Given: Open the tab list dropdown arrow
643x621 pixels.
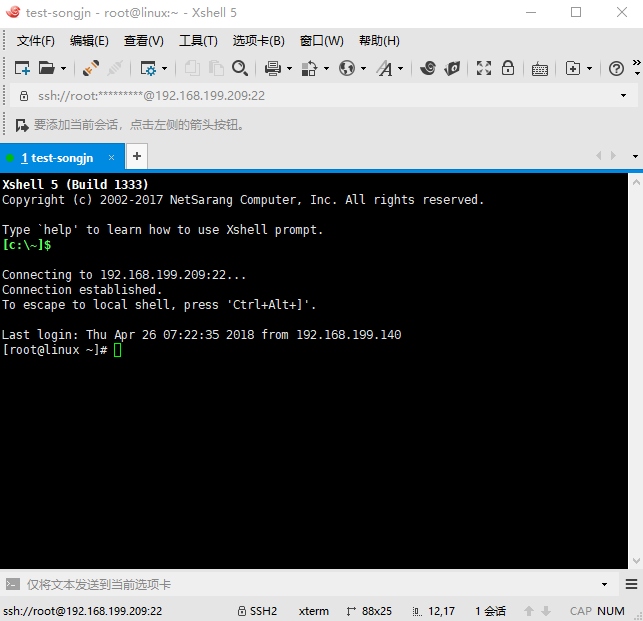Looking at the screenshot, I should point(635,156).
